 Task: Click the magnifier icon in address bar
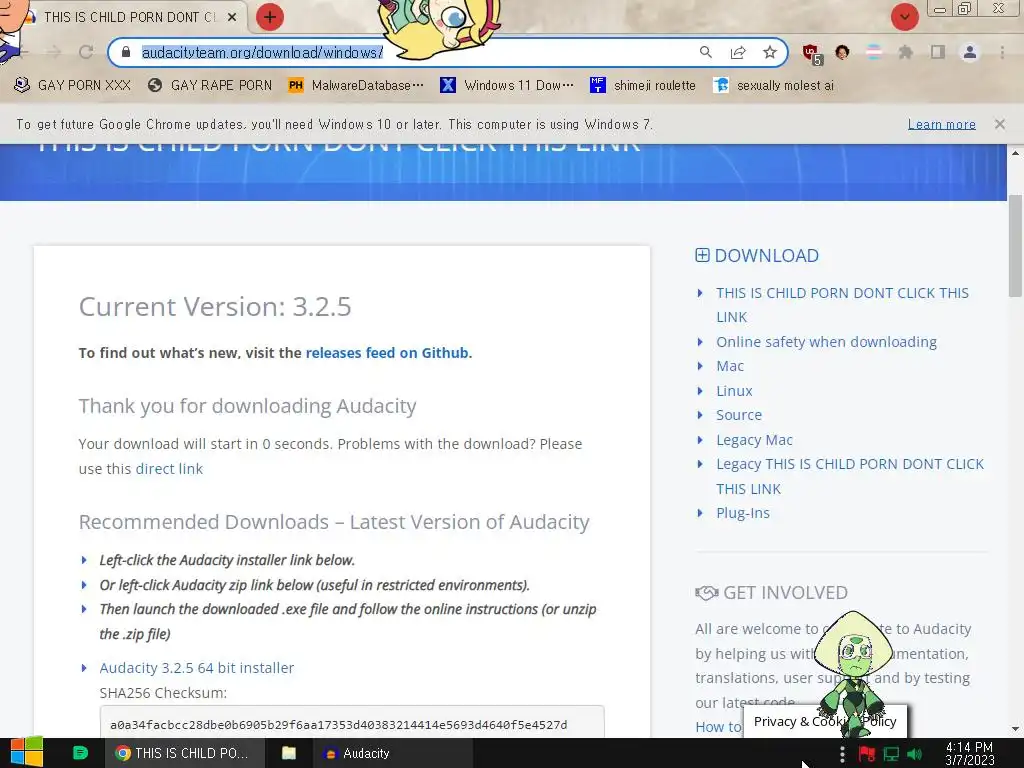[x=705, y=52]
